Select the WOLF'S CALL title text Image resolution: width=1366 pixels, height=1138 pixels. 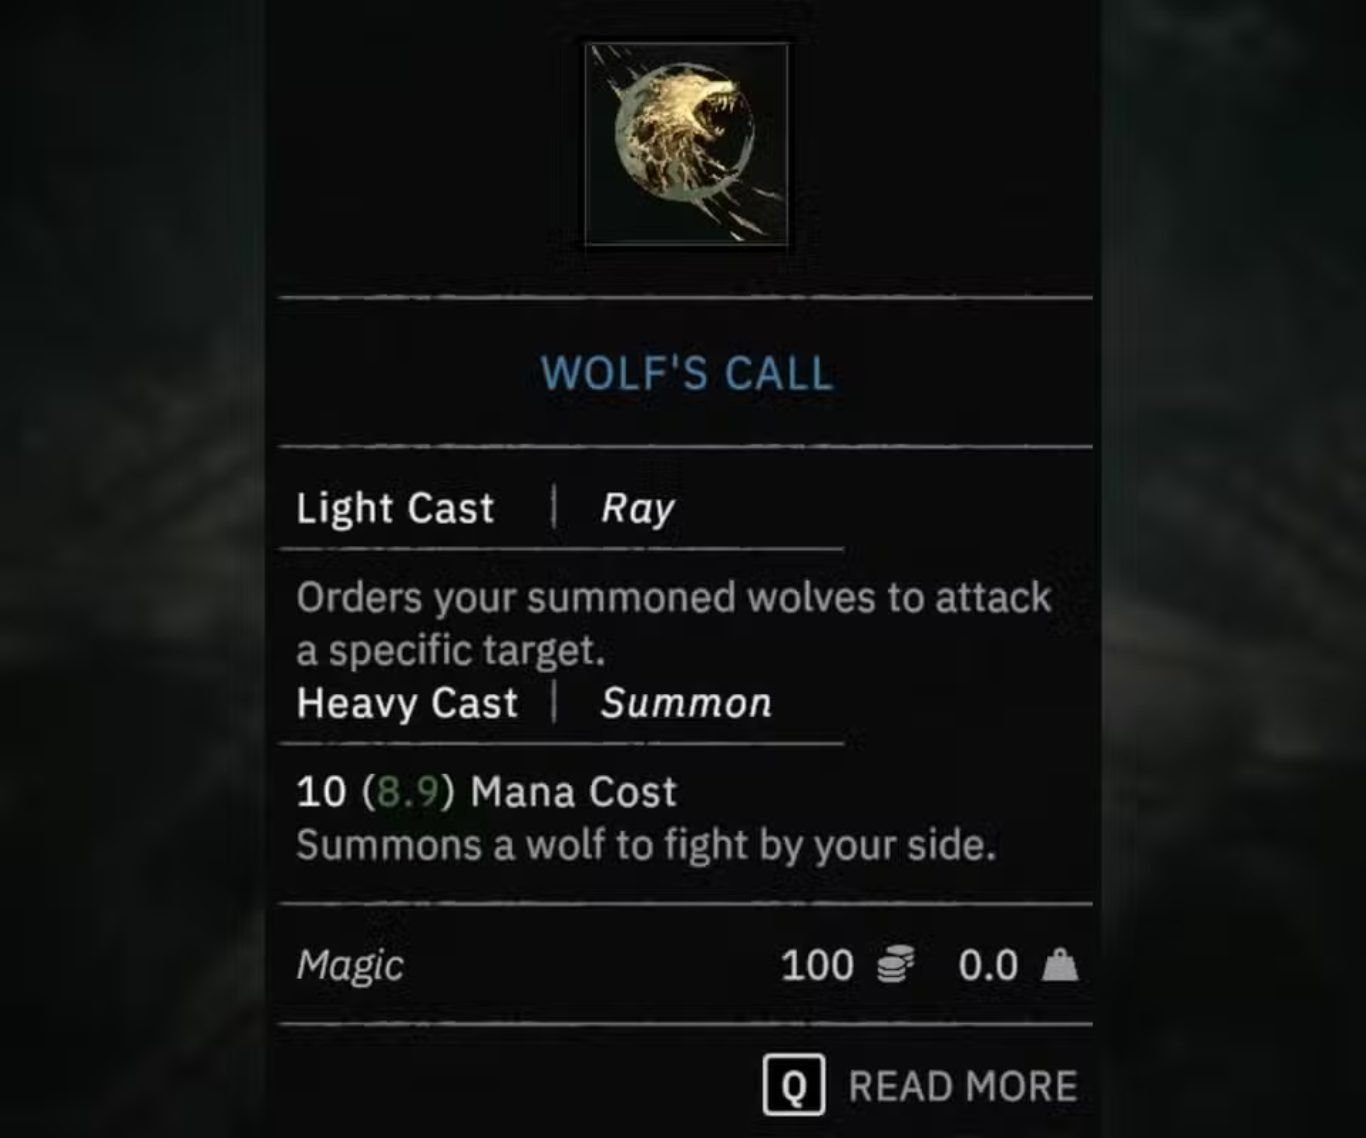coord(687,373)
